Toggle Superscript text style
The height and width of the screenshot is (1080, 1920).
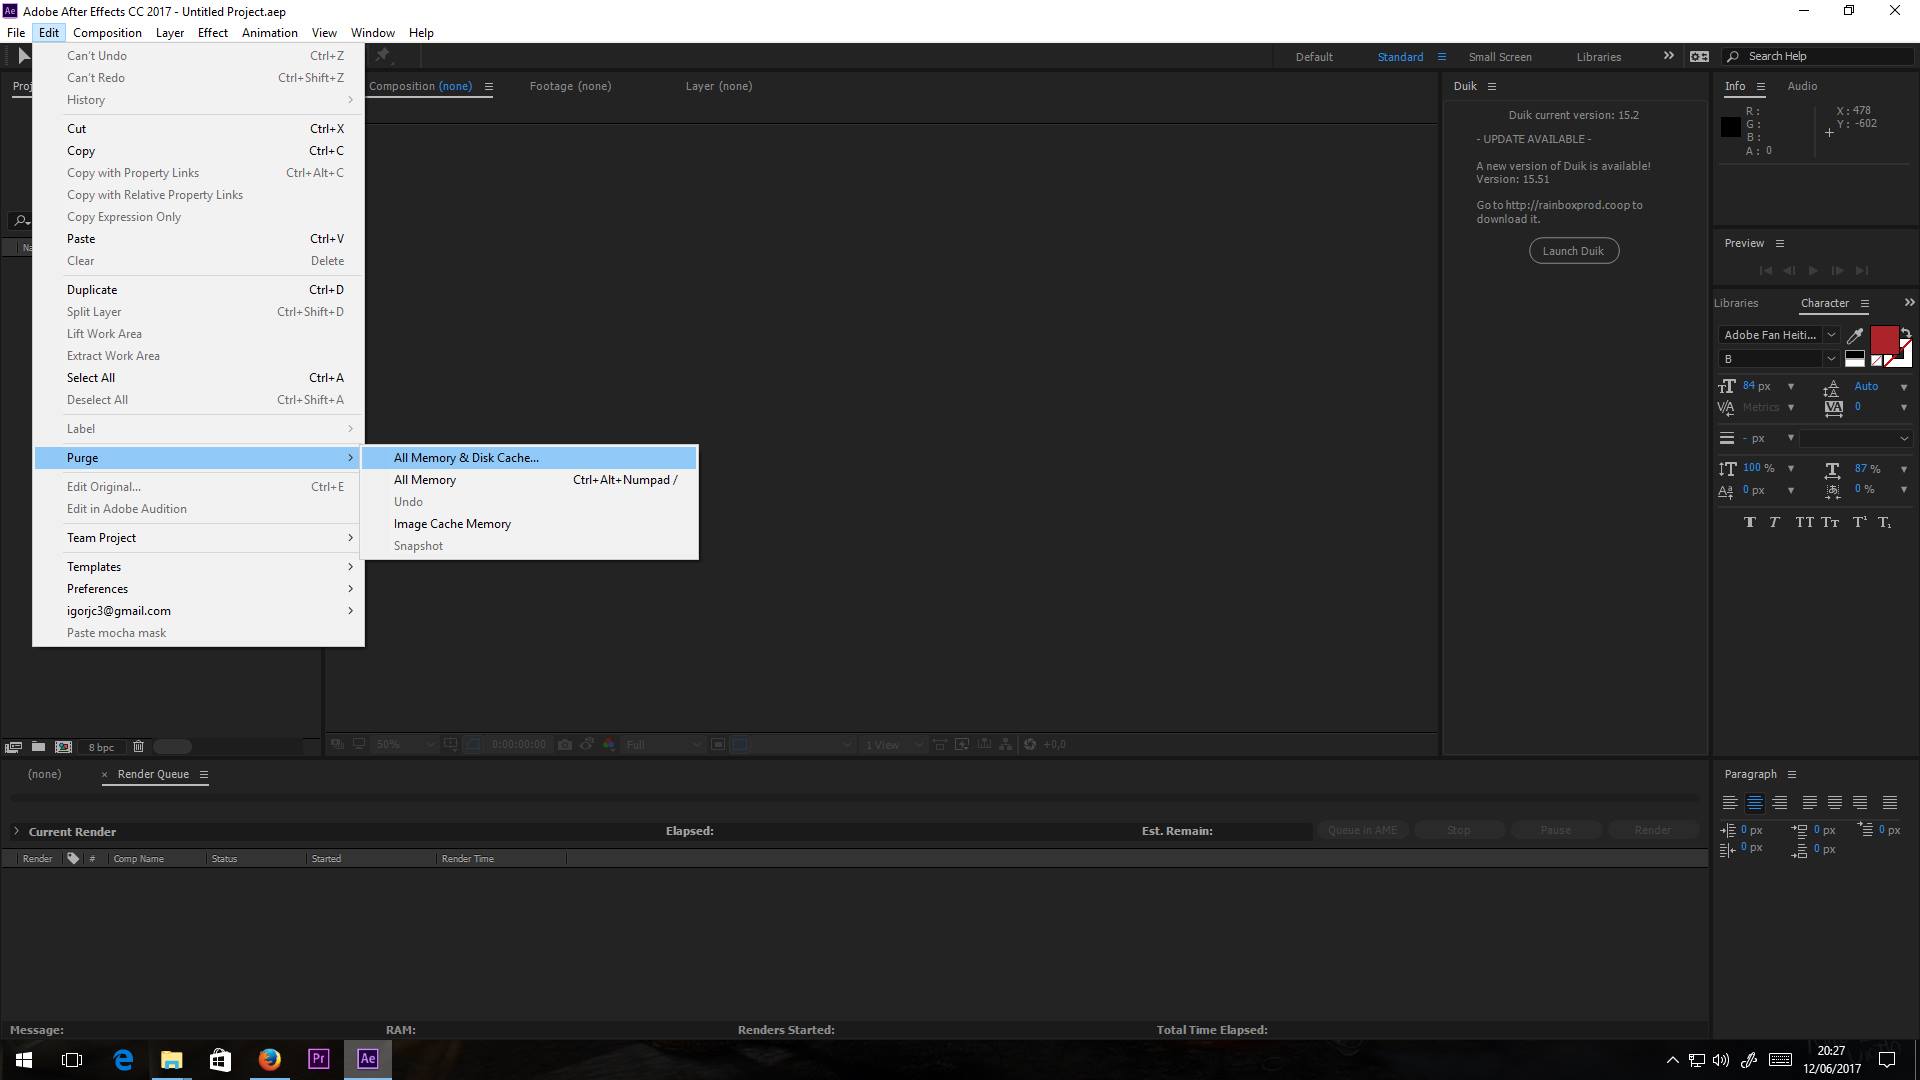click(1859, 522)
